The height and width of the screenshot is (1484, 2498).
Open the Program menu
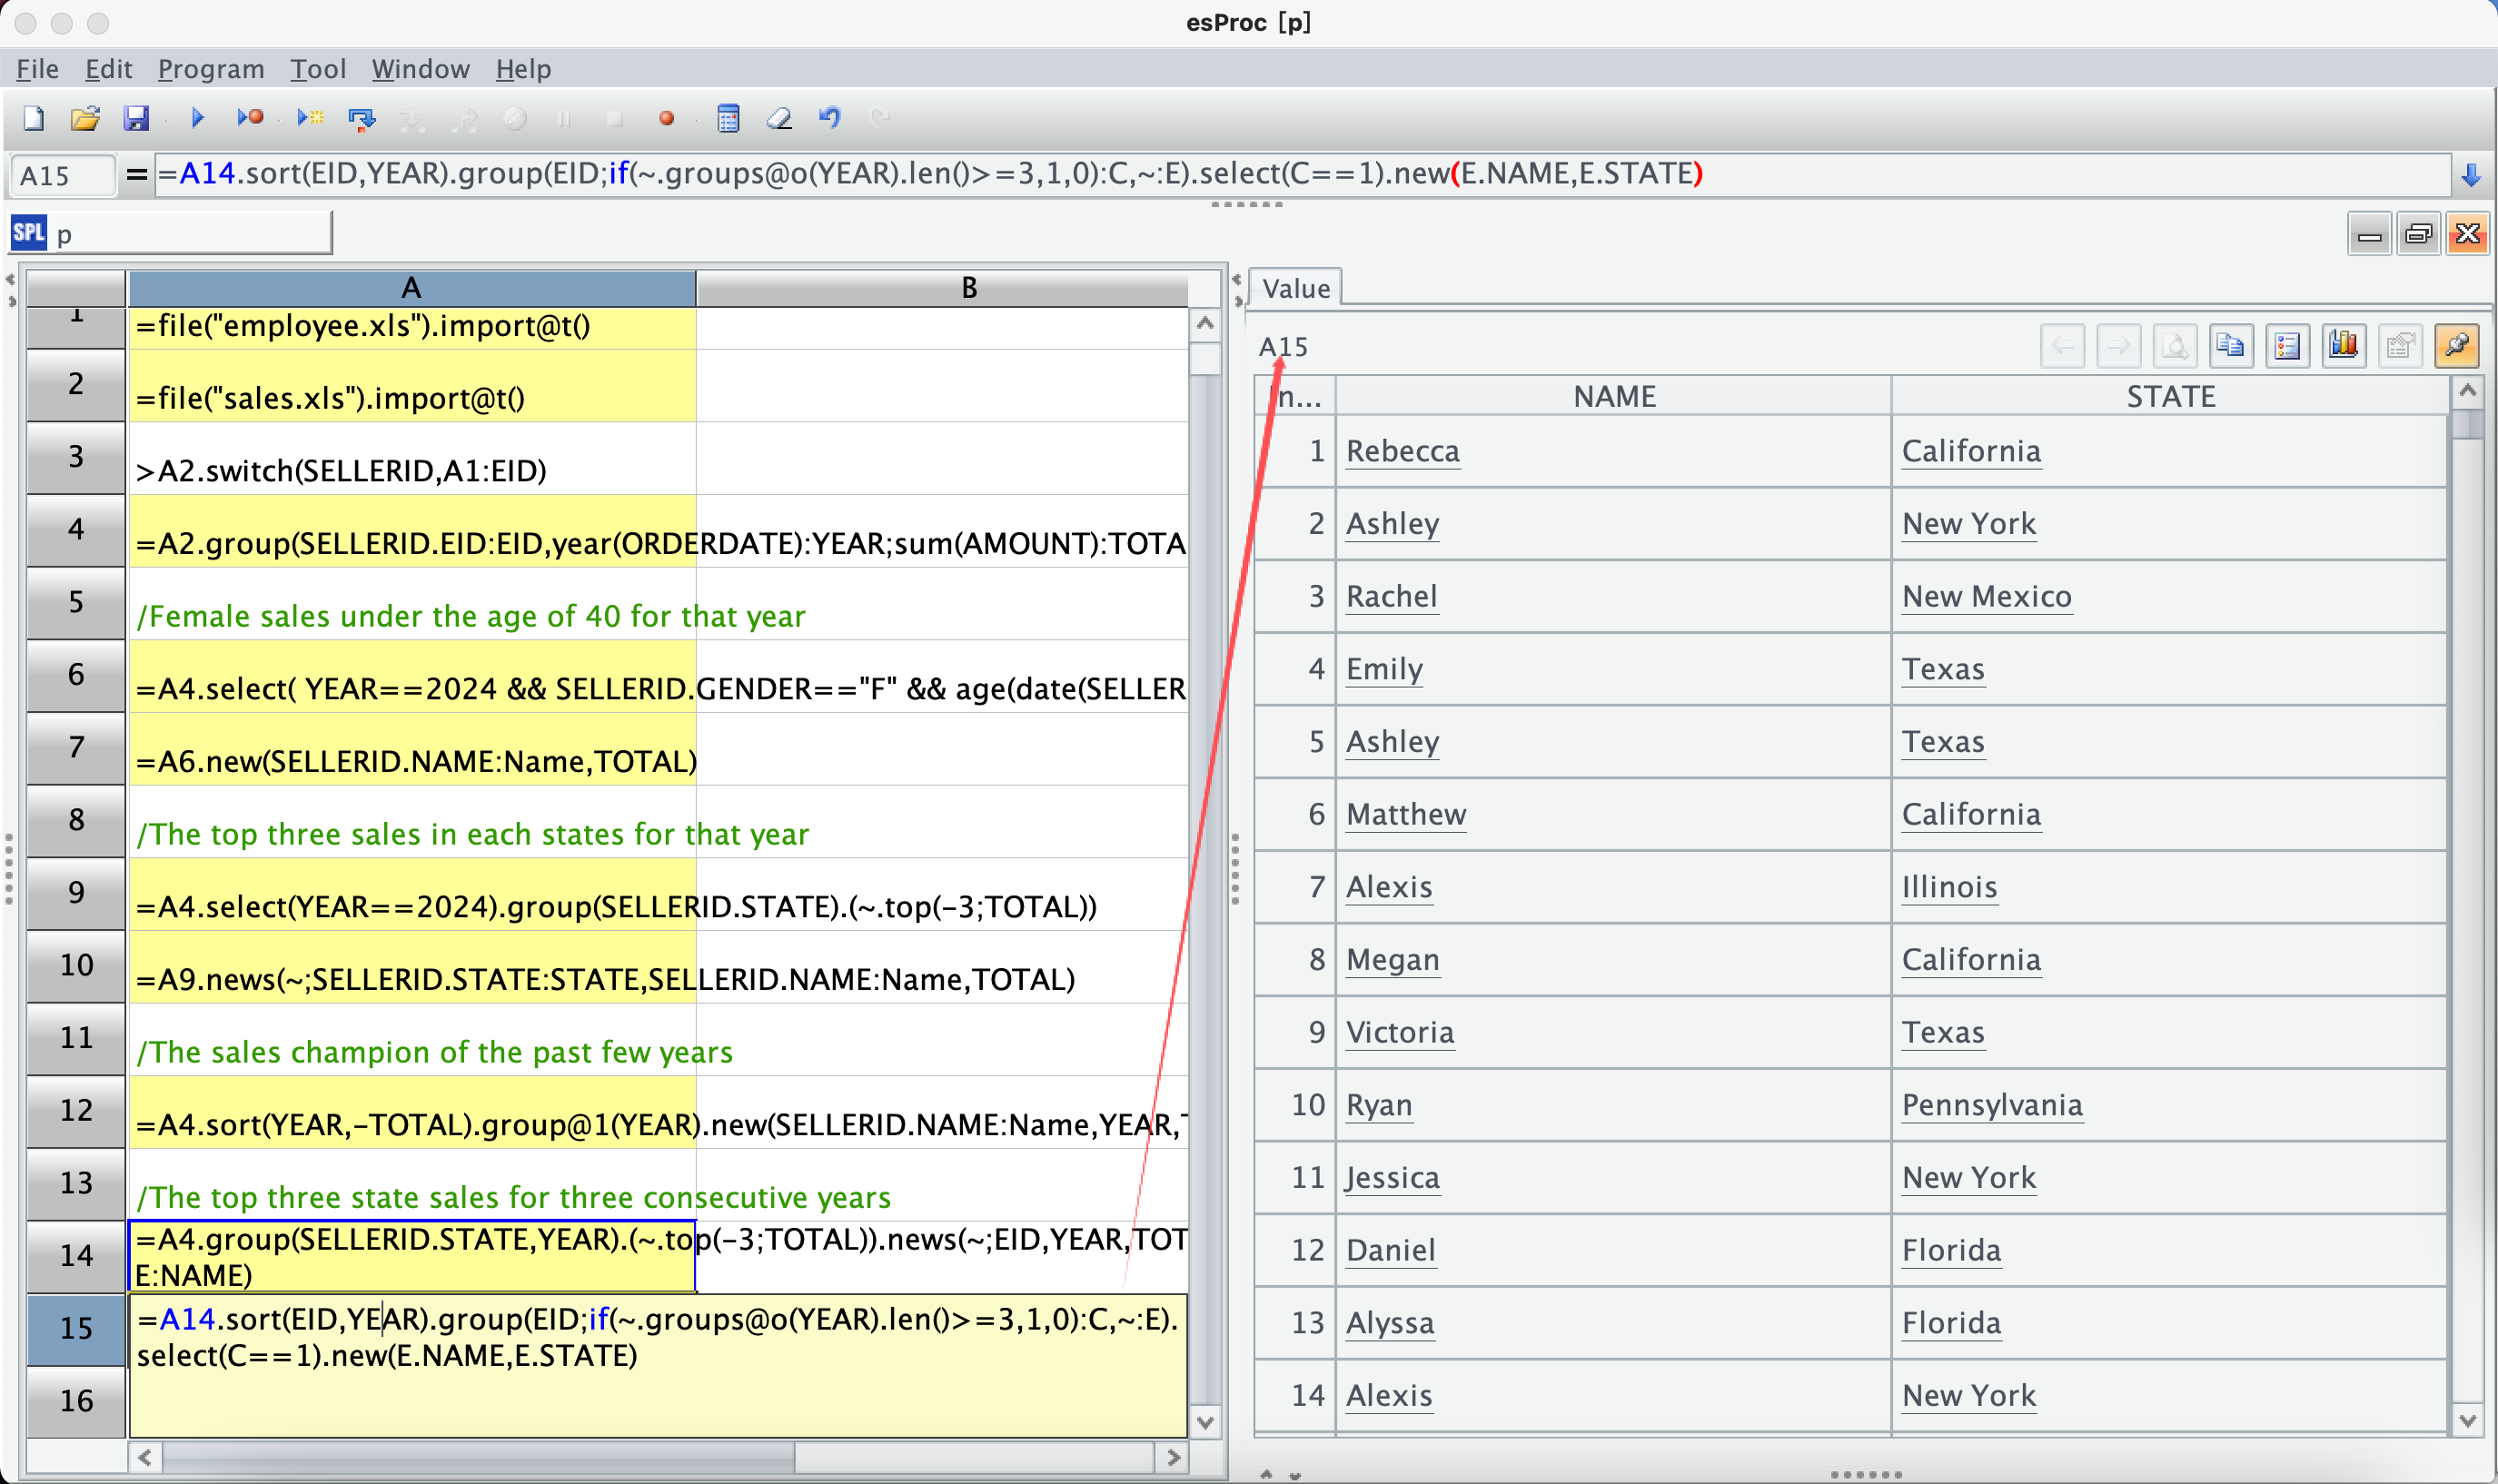coord(211,69)
